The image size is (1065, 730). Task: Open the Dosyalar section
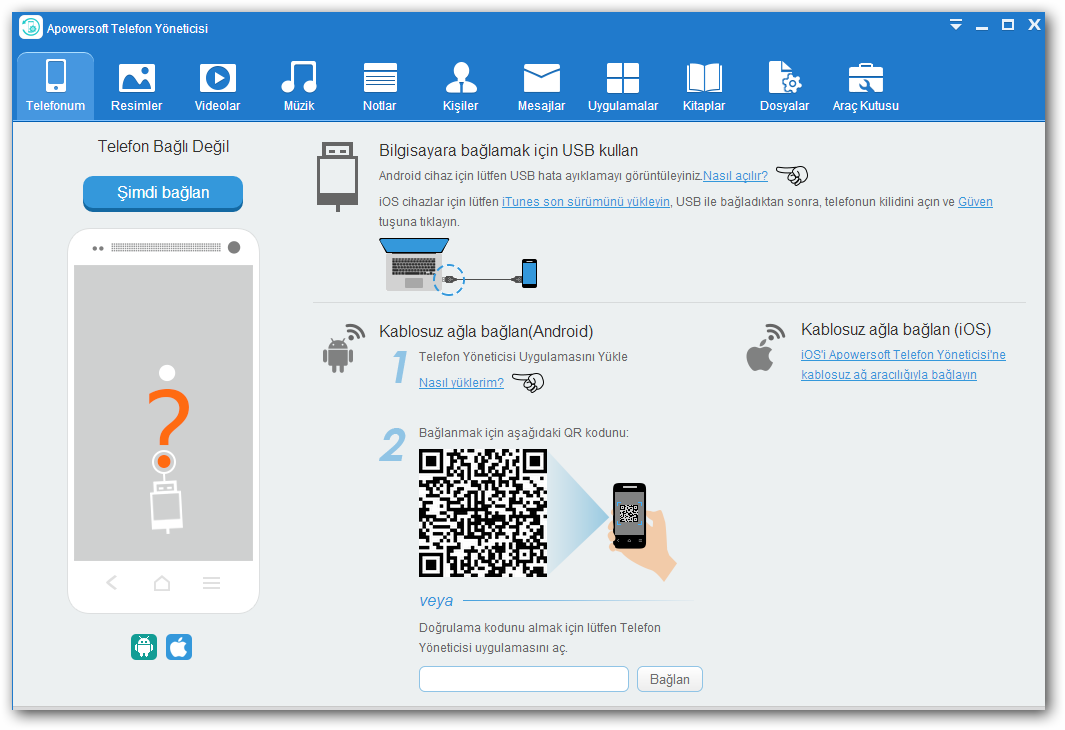pyautogui.click(x=784, y=86)
